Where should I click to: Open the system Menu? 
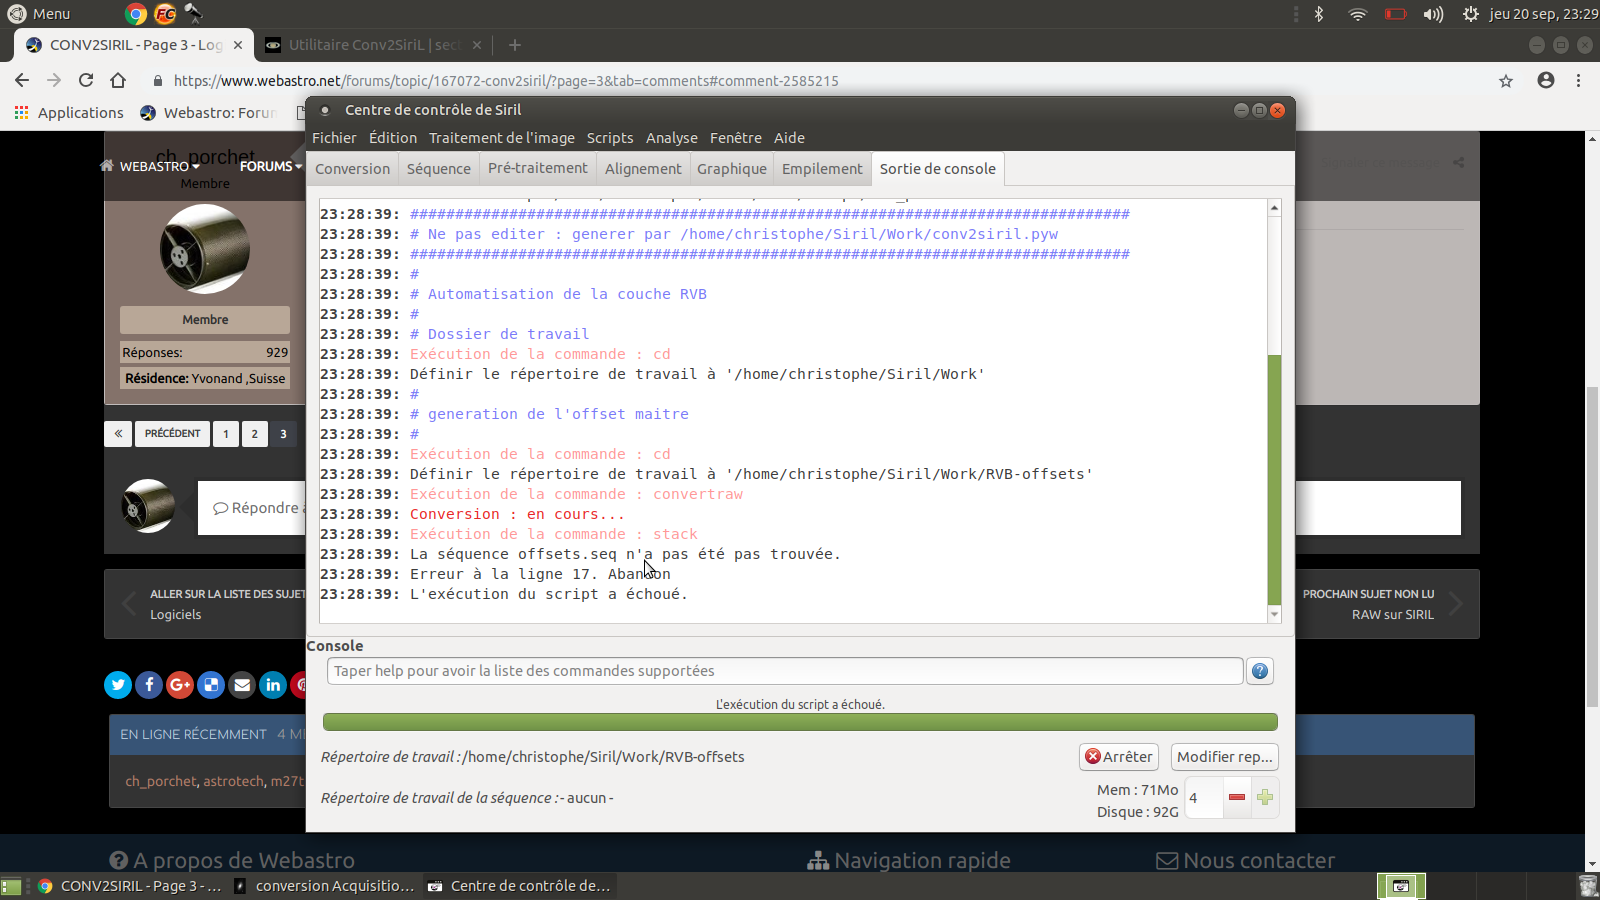point(39,14)
